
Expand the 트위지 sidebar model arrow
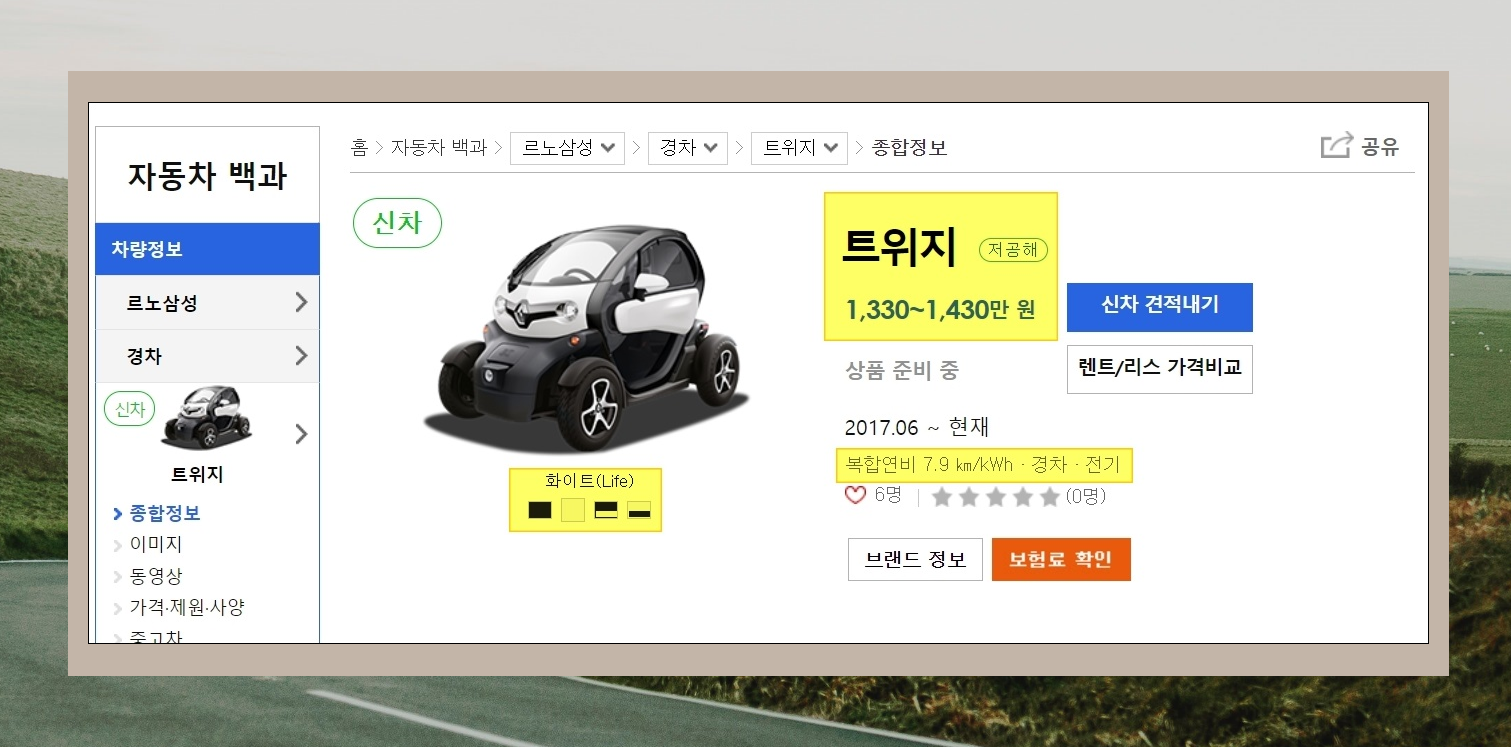click(301, 434)
